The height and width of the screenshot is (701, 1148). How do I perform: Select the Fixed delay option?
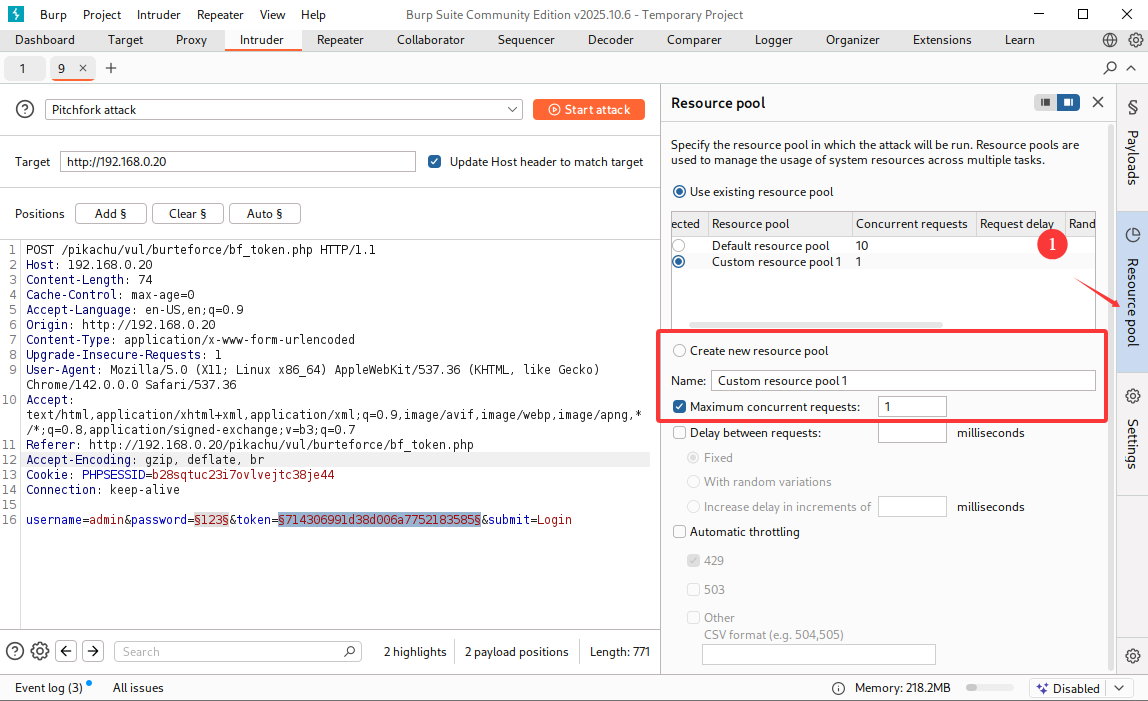pos(693,458)
